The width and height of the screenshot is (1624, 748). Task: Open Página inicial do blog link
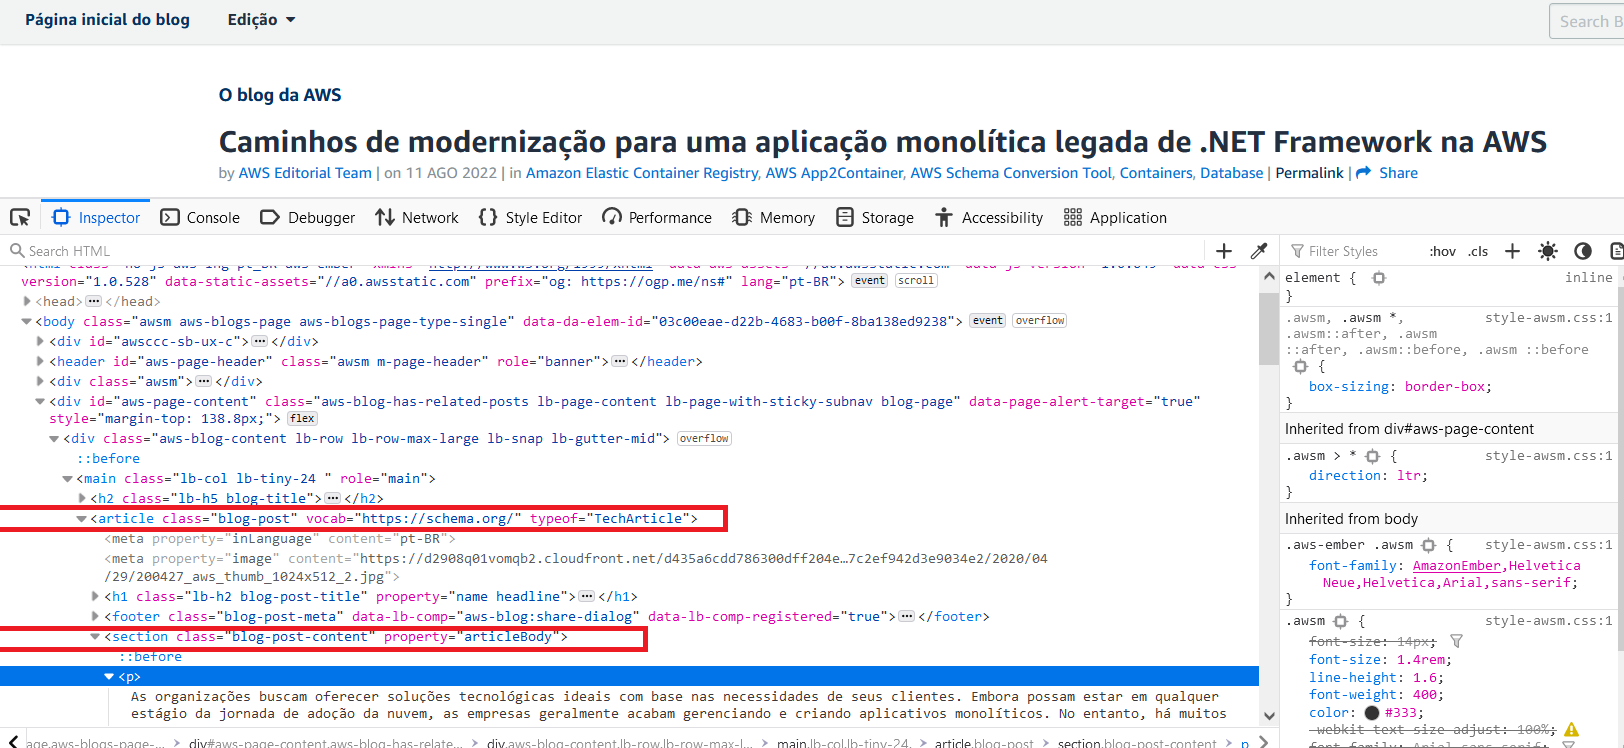[x=107, y=20]
